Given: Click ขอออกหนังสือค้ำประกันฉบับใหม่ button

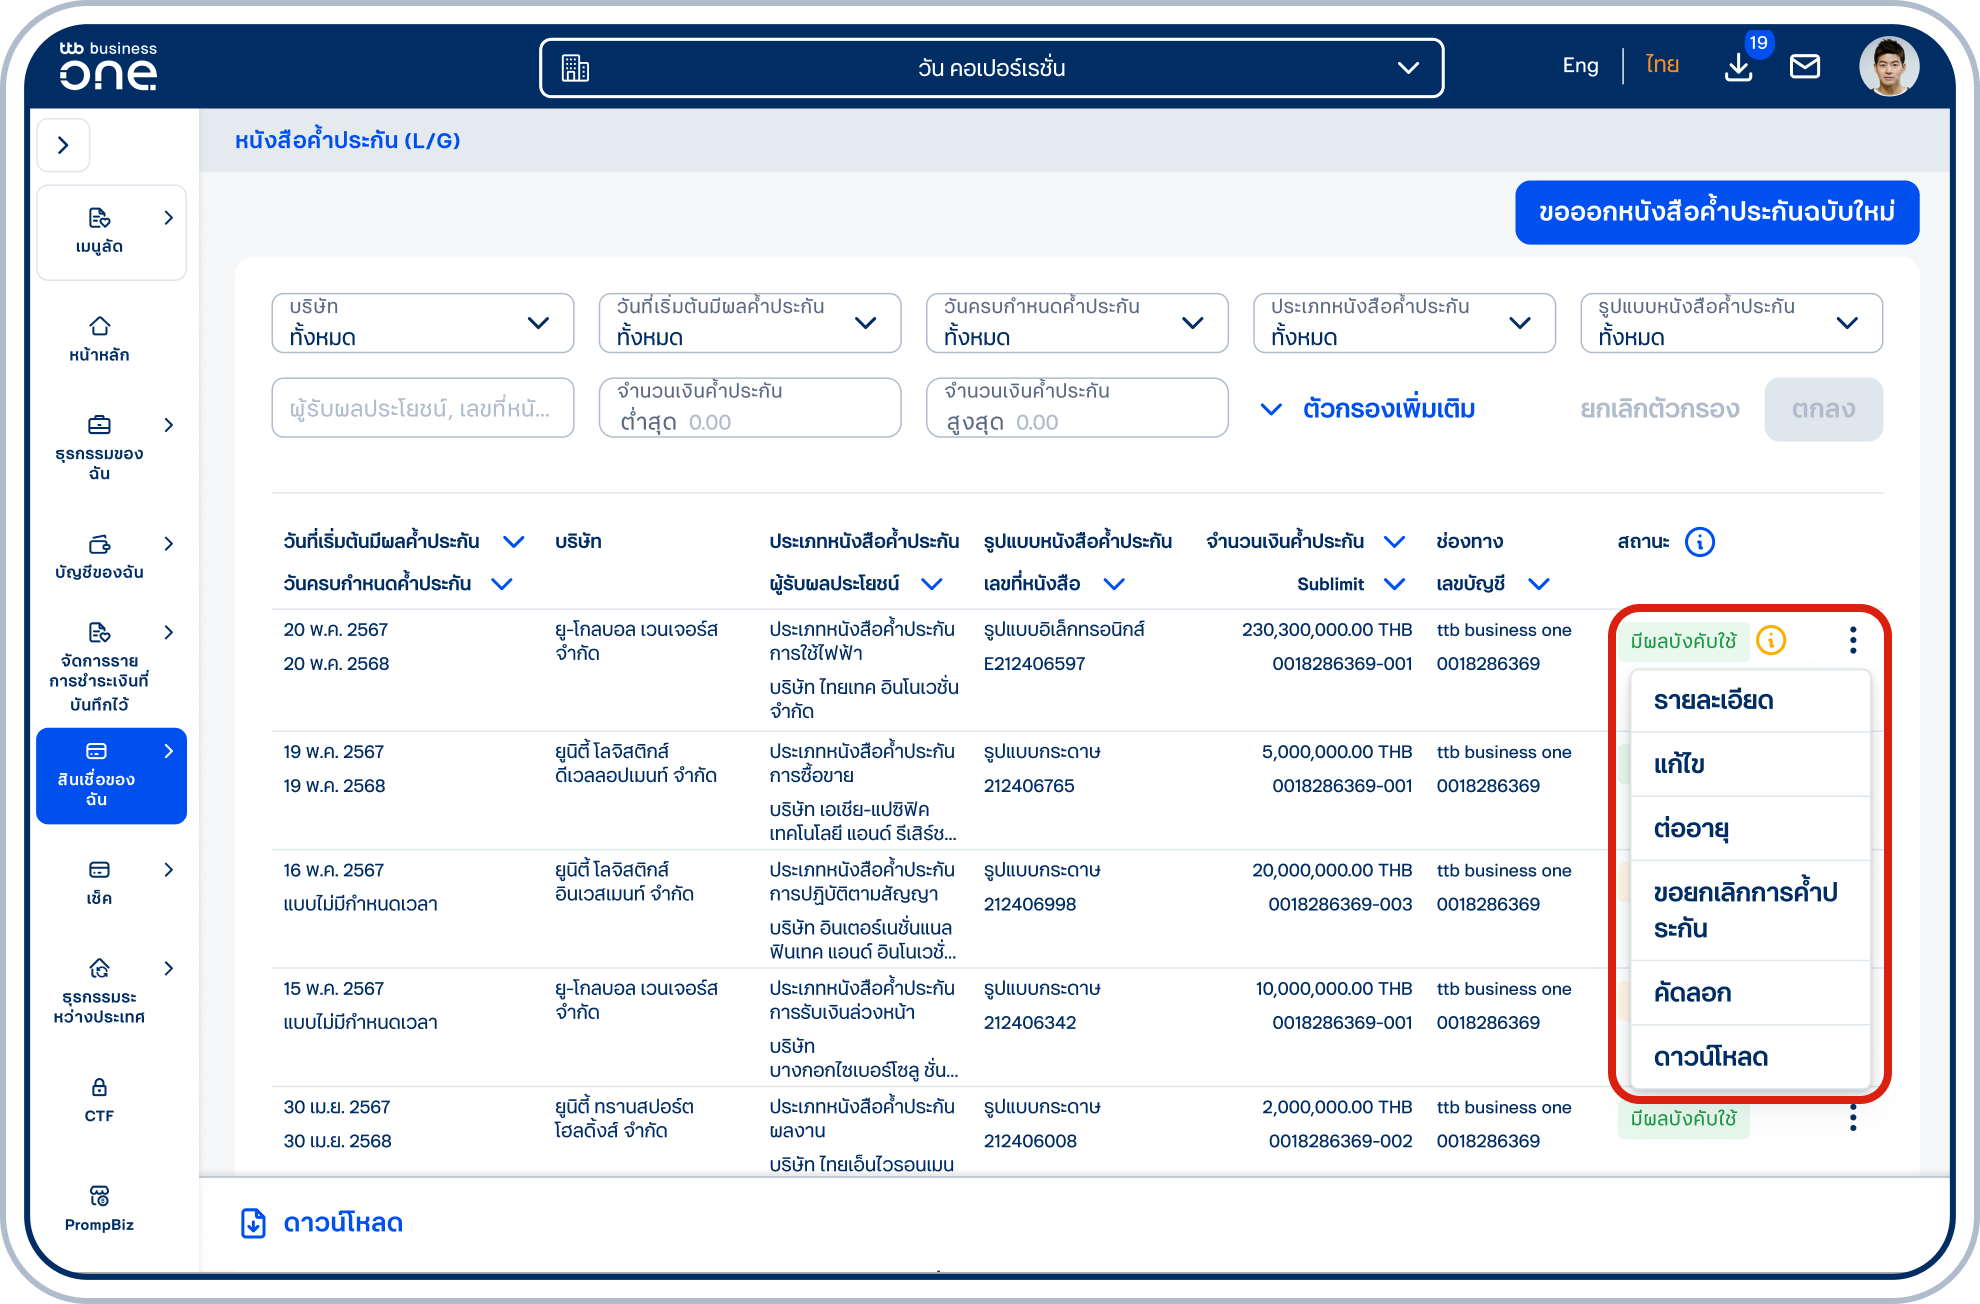Looking at the screenshot, I should pyautogui.click(x=1717, y=212).
